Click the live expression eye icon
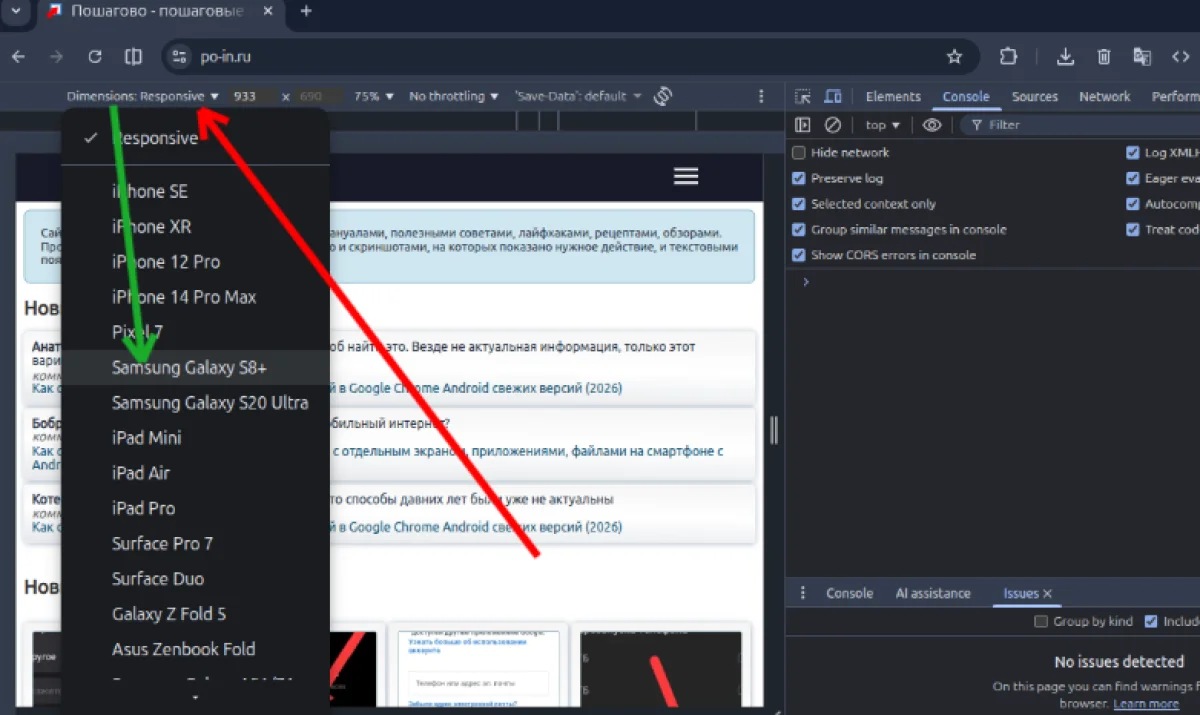1200x715 pixels. click(x=932, y=125)
